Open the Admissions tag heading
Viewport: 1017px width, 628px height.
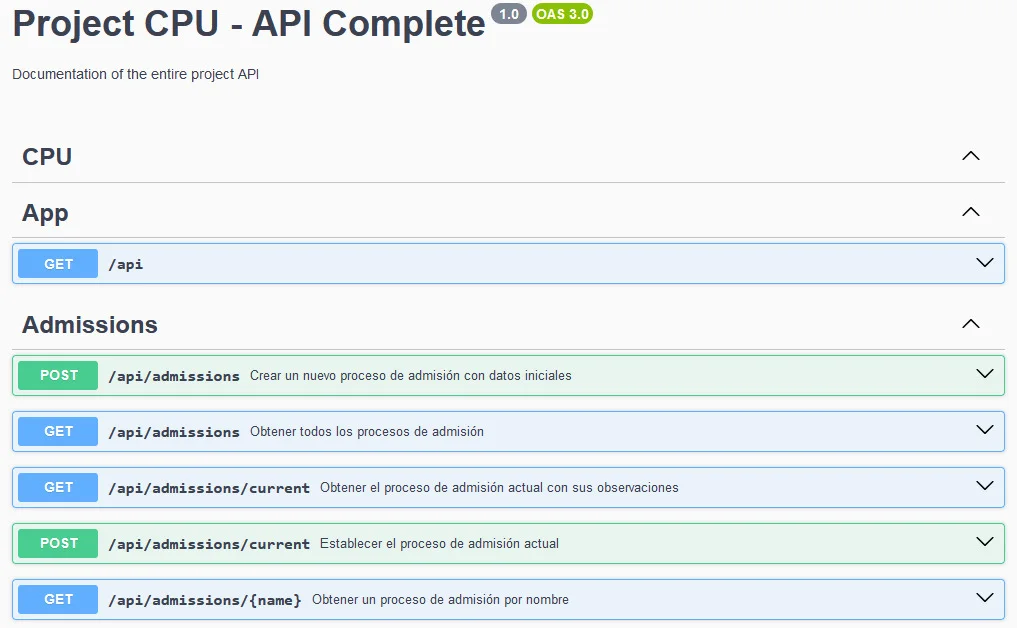pos(90,325)
